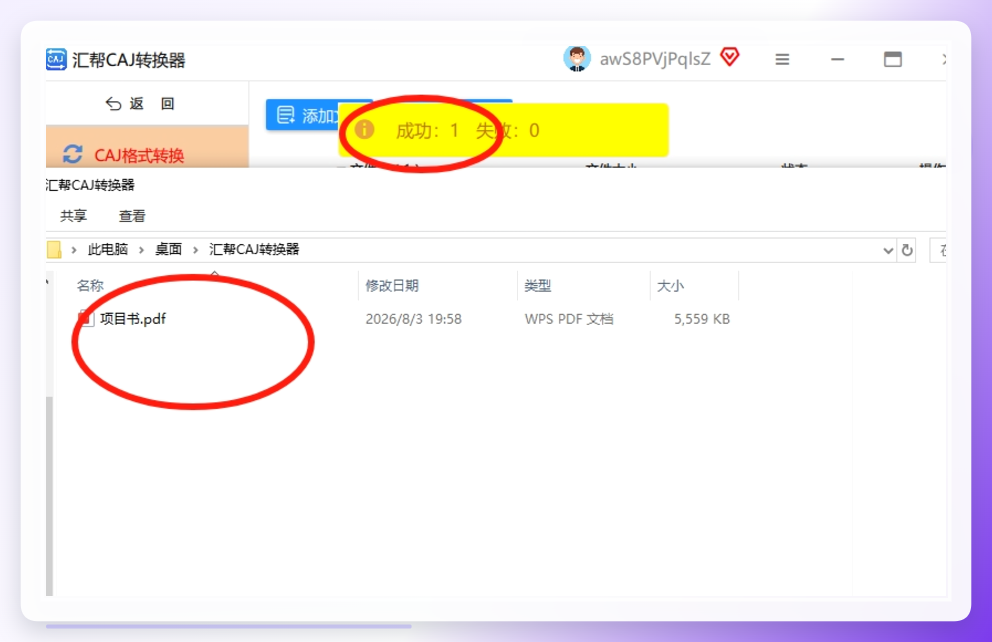The image size is (992, 642).
Task: Refresh the folder with the reload icon
Action: (907, 250)
